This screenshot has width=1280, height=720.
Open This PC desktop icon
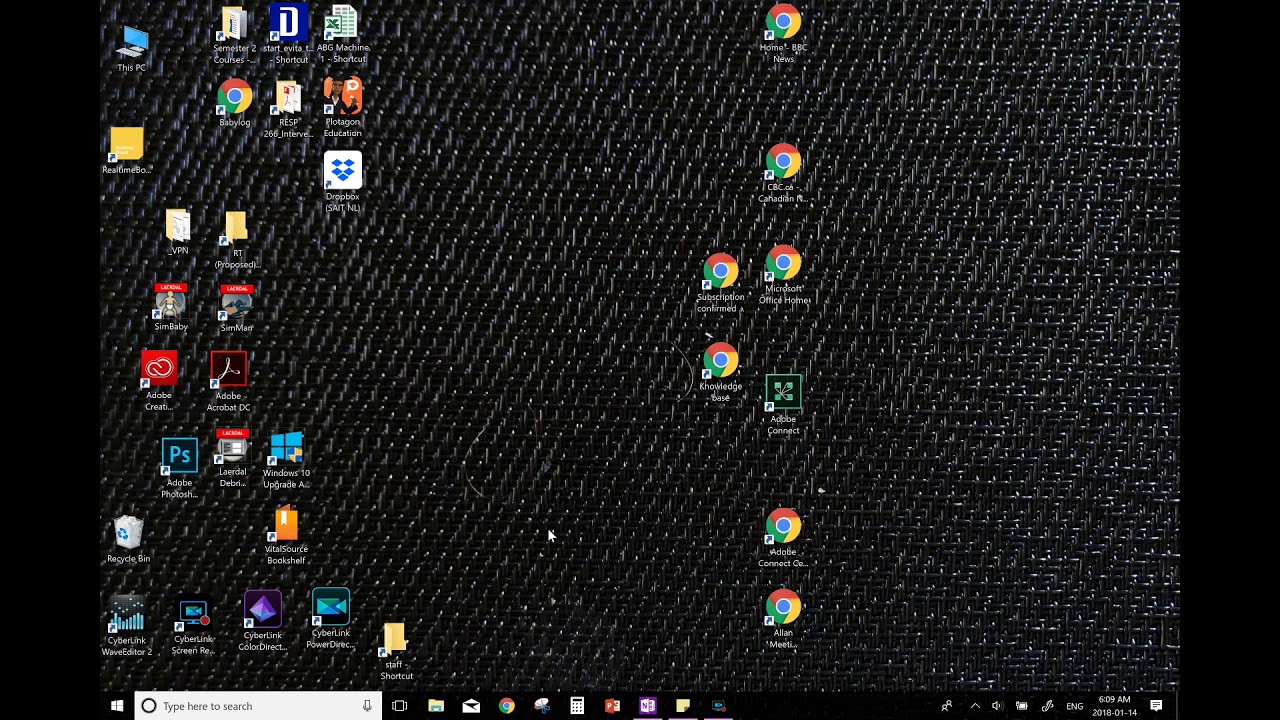tap(131, 50)
